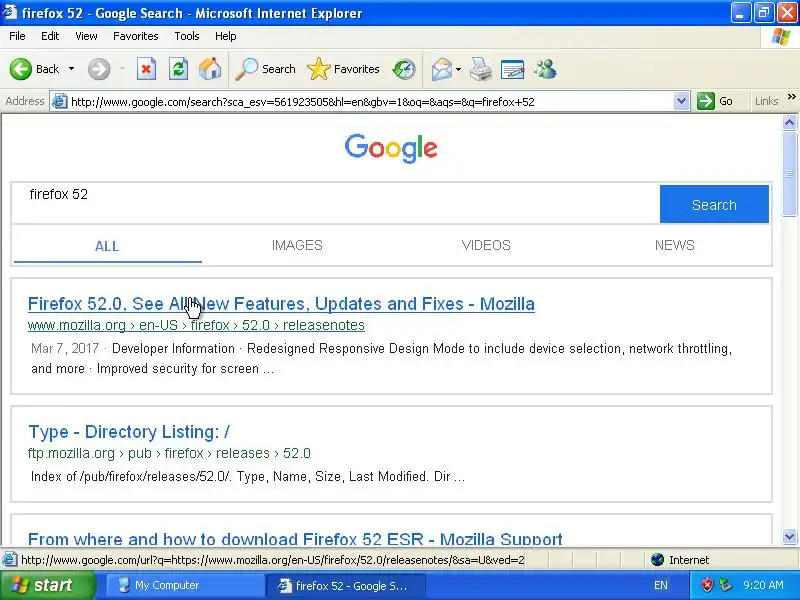Click the page icon in address bar
The width and height of the screenshot is (800, 600).
pyautogui.click(x=60, y=101)
